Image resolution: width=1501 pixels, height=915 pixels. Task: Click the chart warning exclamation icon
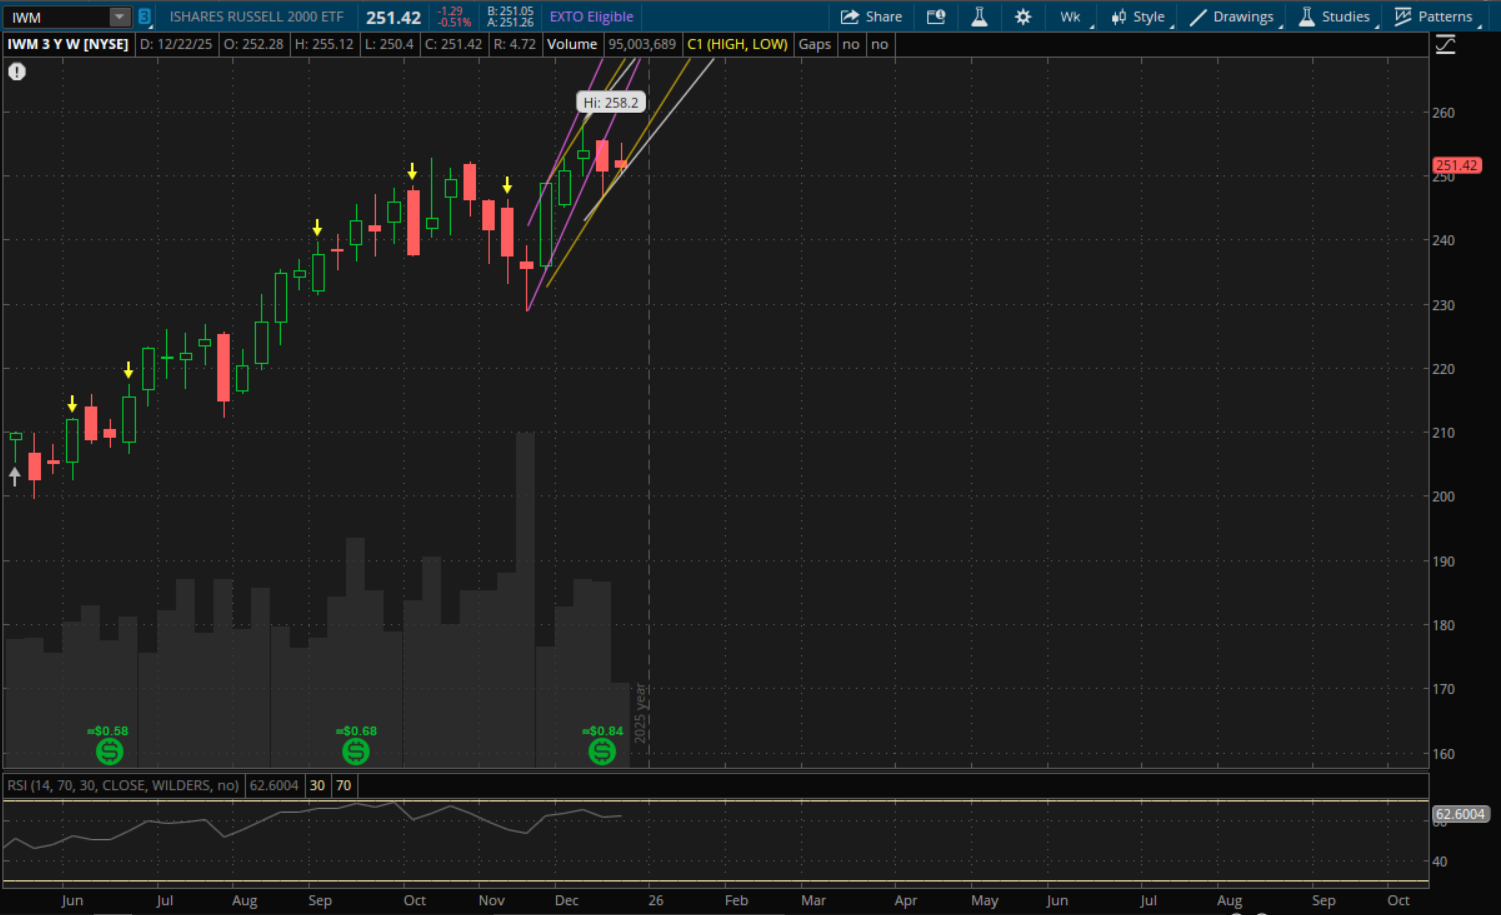click(17, 72)
